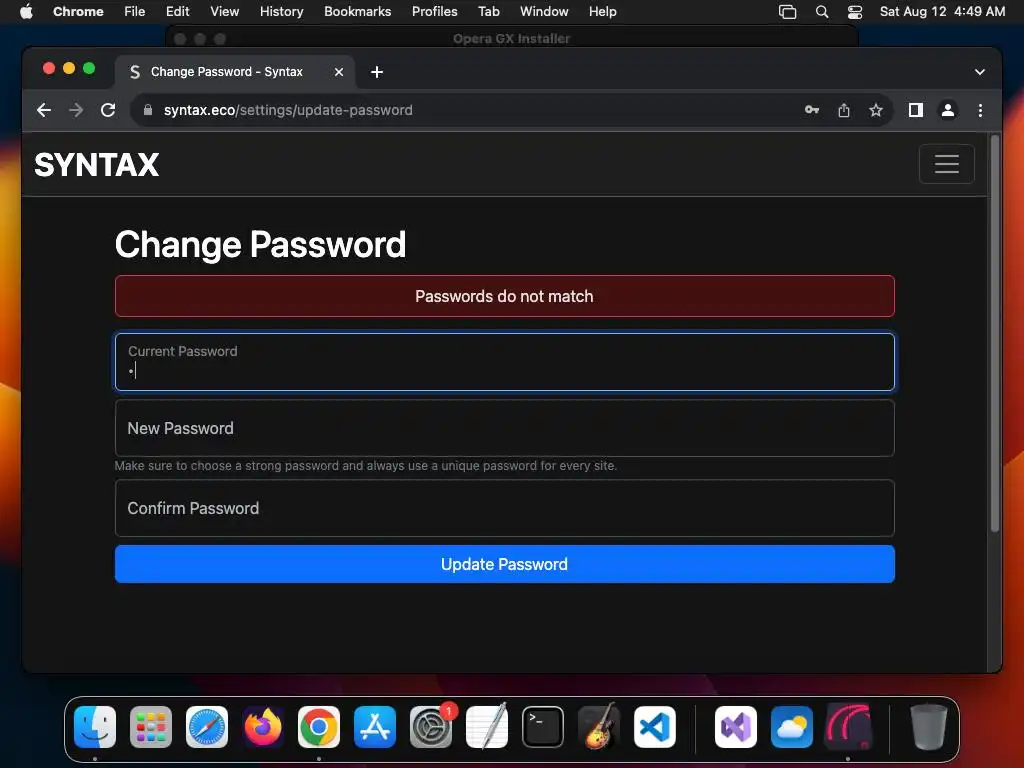Viewport: 1024px width, 768px height.
Task: Click into the New Password field
Action: pos(504,428)
